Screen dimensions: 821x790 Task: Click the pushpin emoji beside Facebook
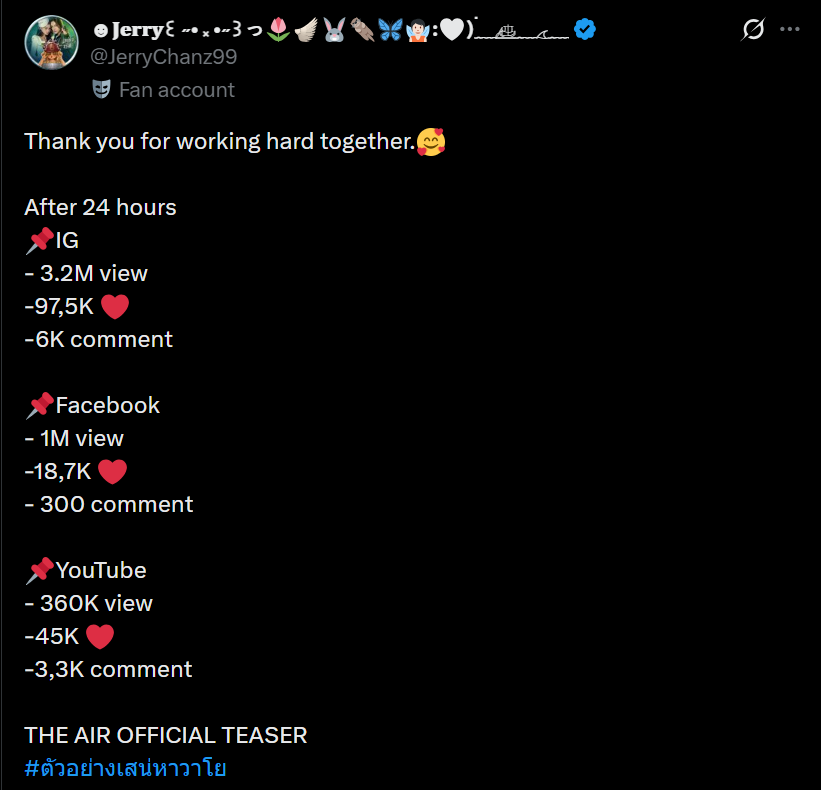(40, 406)
